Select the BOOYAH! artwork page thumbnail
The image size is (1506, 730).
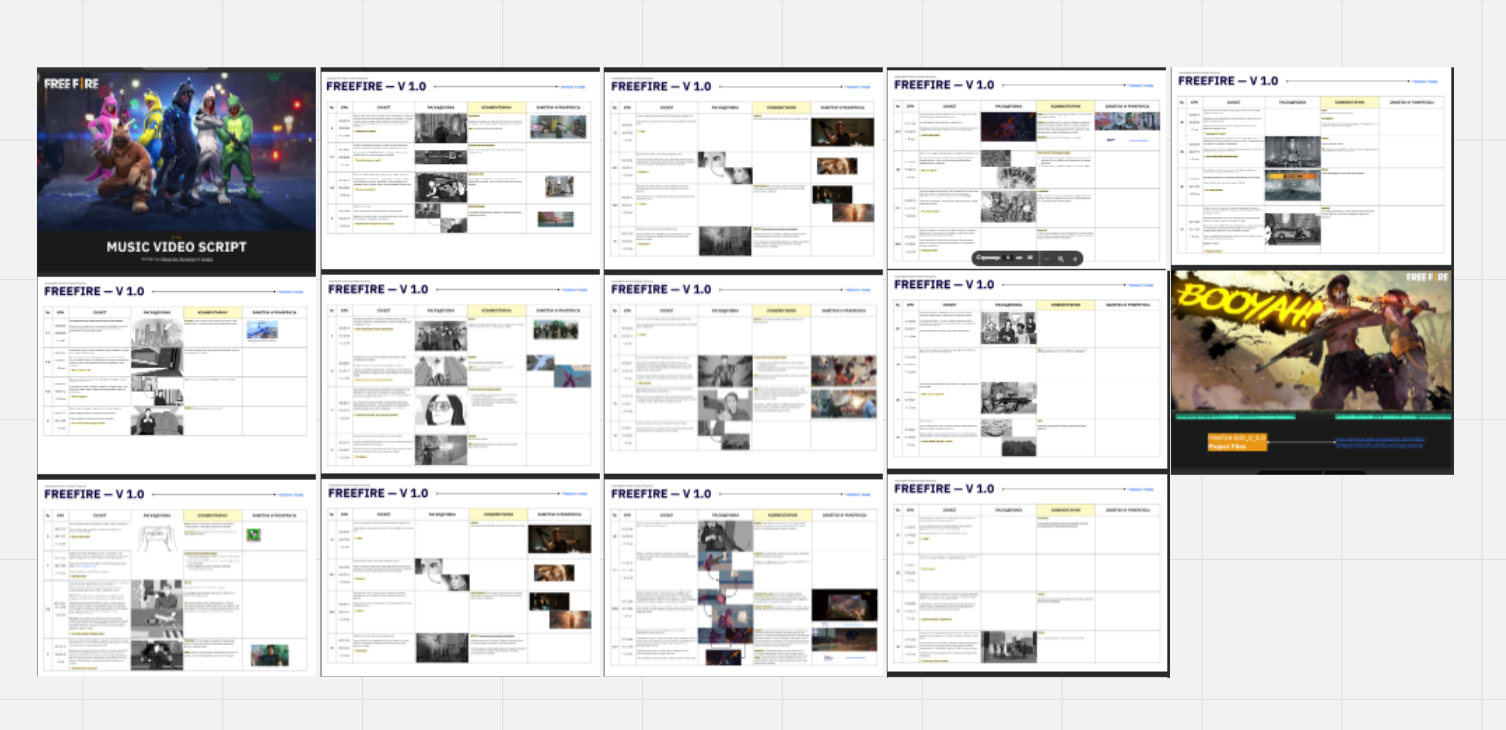1312,371
